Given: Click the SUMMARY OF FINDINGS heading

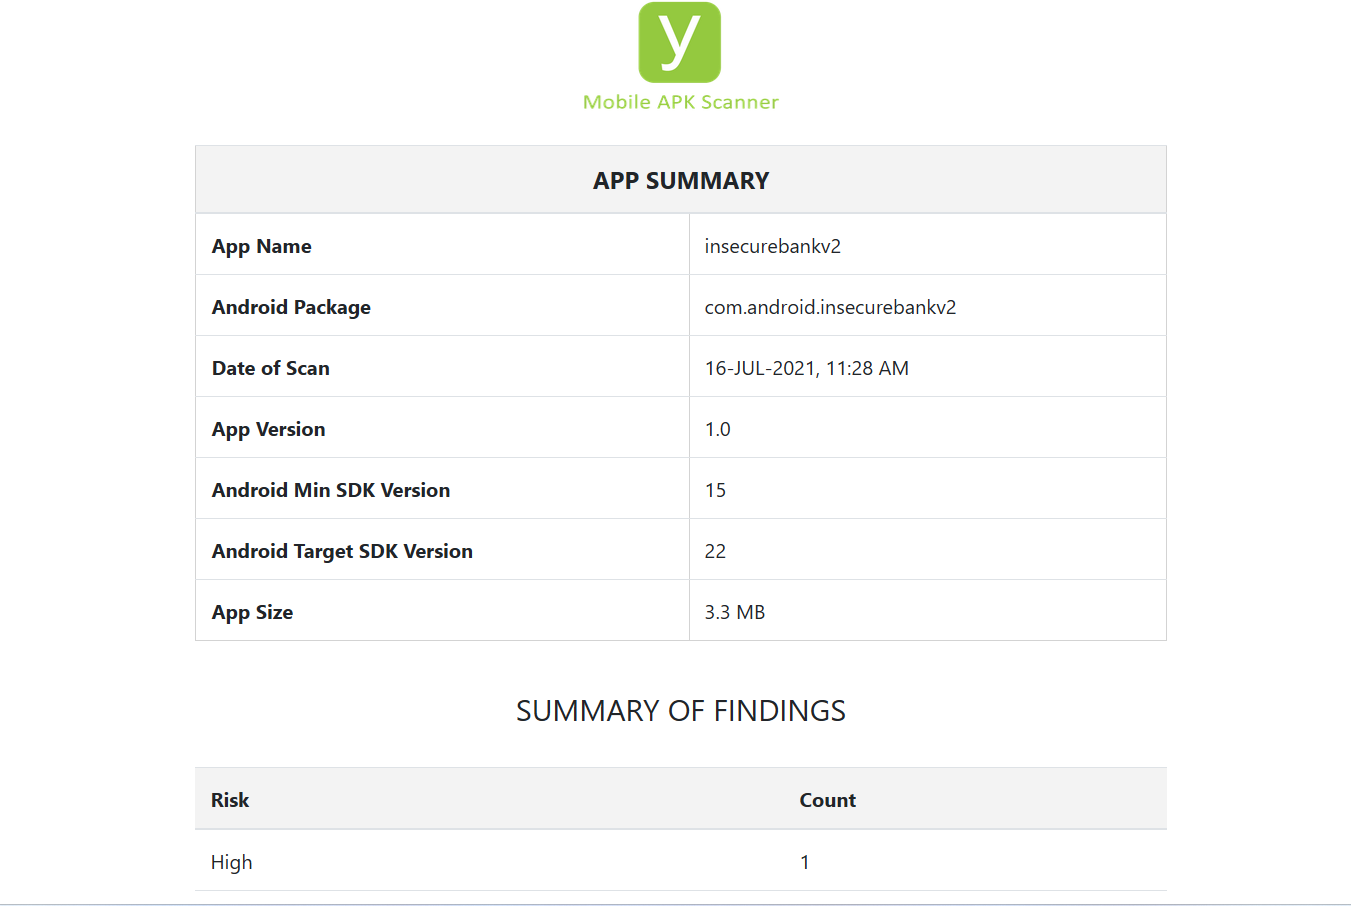Looking at the screenshot, I should click(681, 710).
